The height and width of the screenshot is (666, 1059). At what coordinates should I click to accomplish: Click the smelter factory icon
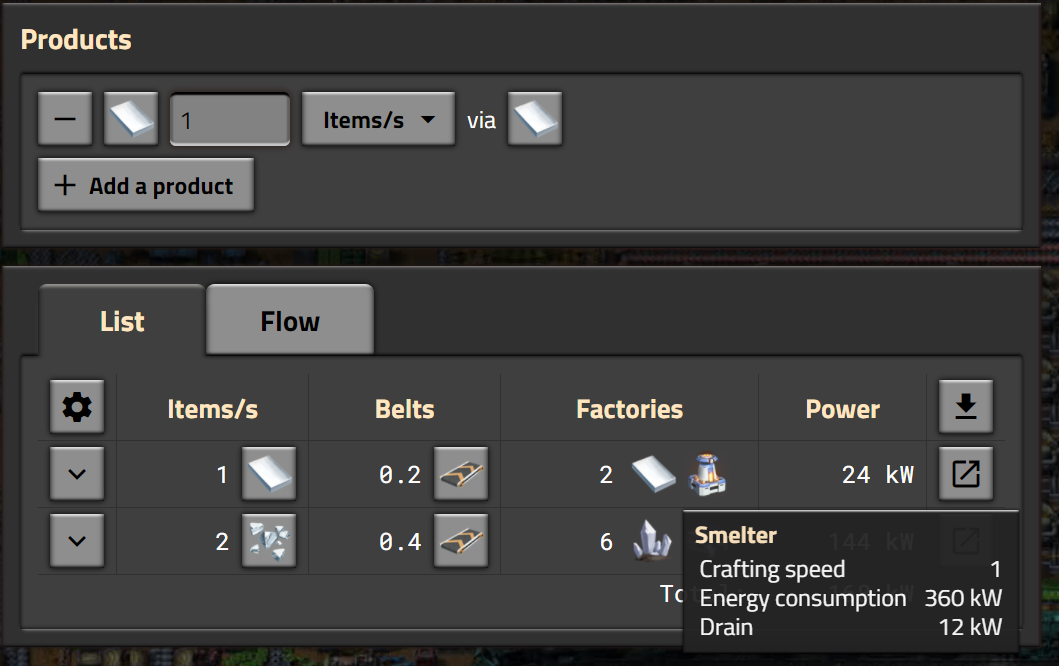[x=707, y=473]
